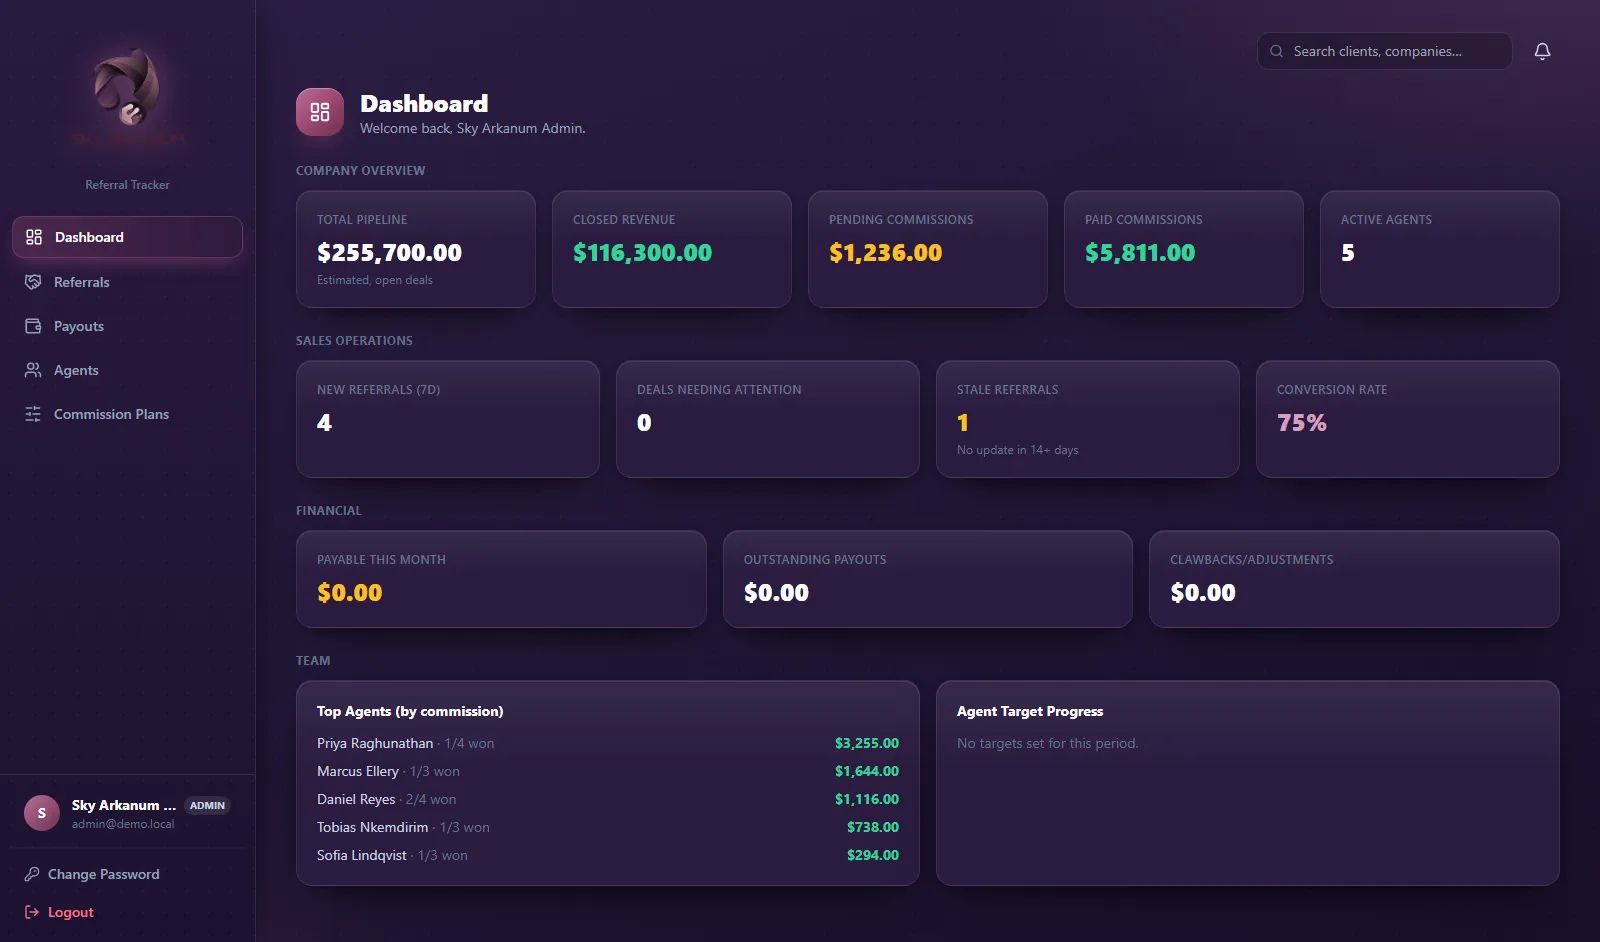1600x942 pixels.
Task: Click the ADMIN role badge
Action: tap(207, 805)
